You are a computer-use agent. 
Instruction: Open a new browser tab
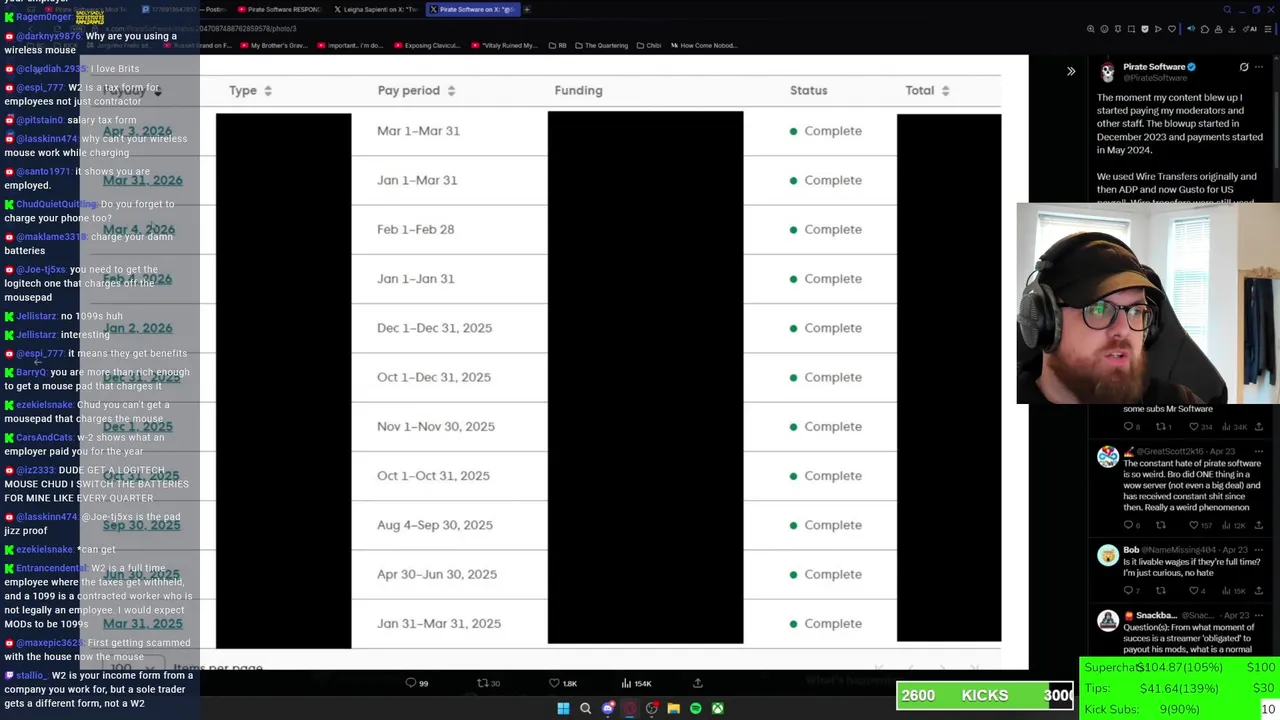[527, 9]
